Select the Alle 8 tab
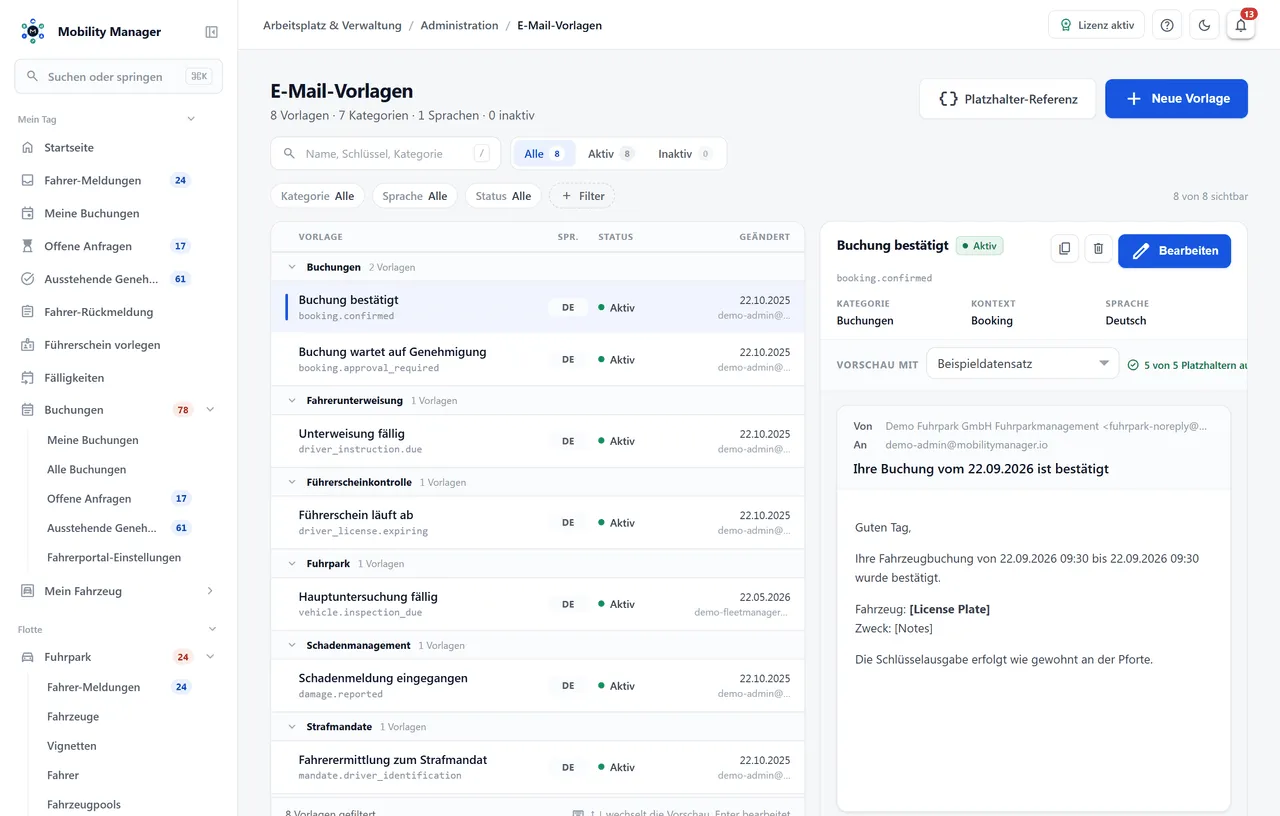 click(x=544, y=154)
